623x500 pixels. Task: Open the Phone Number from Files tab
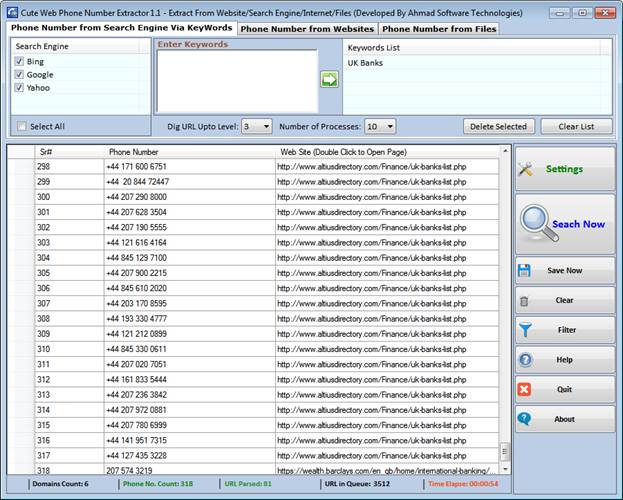tap(438, 29)
